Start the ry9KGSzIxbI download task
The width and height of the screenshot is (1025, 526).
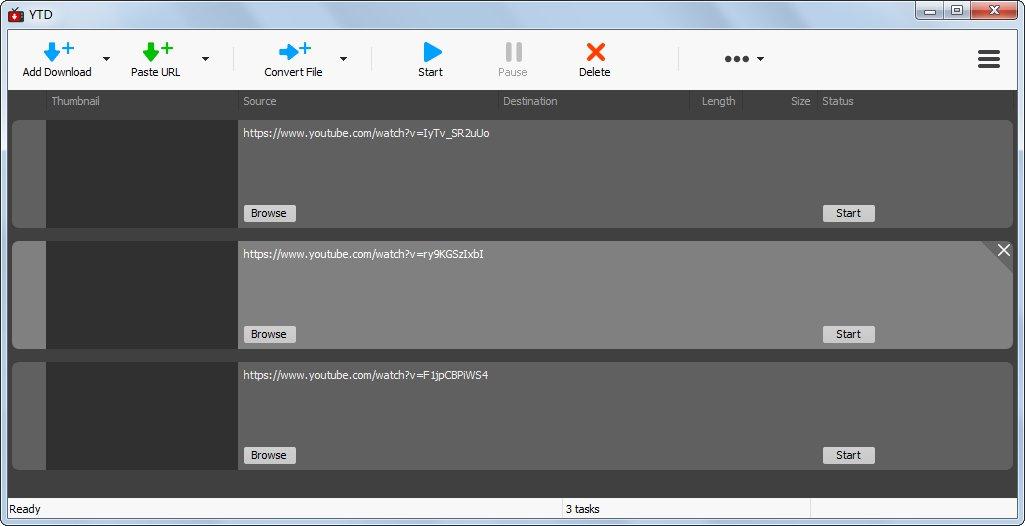point(849,334)
